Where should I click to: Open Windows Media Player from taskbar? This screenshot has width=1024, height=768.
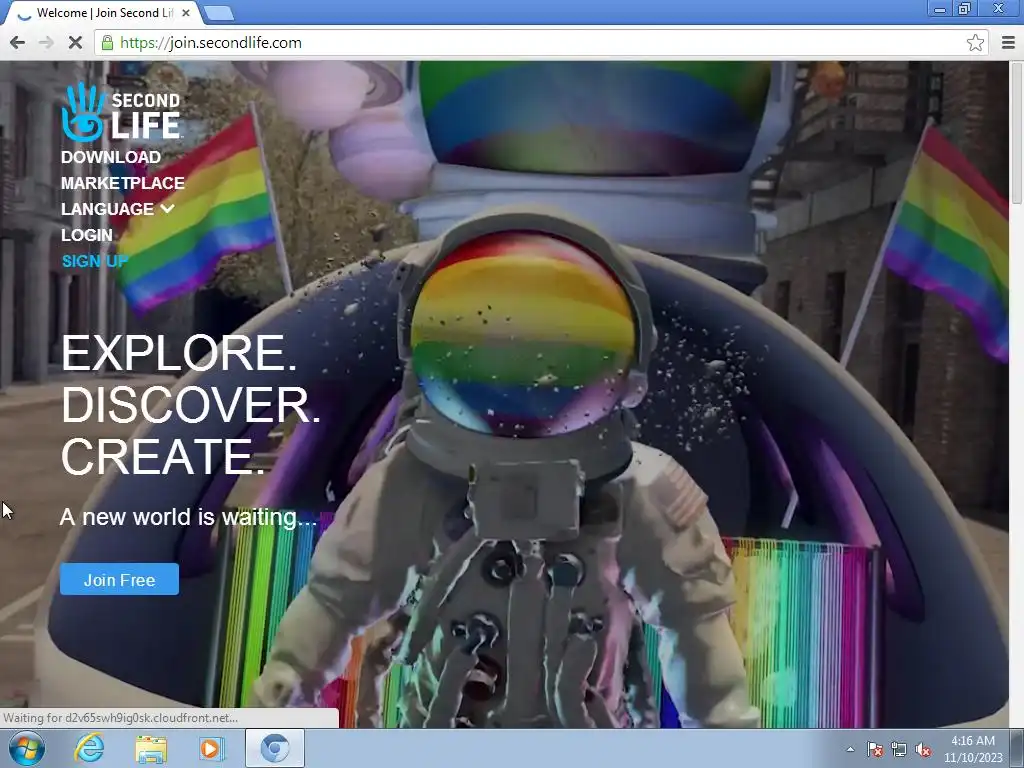click(x=212, y=749)
